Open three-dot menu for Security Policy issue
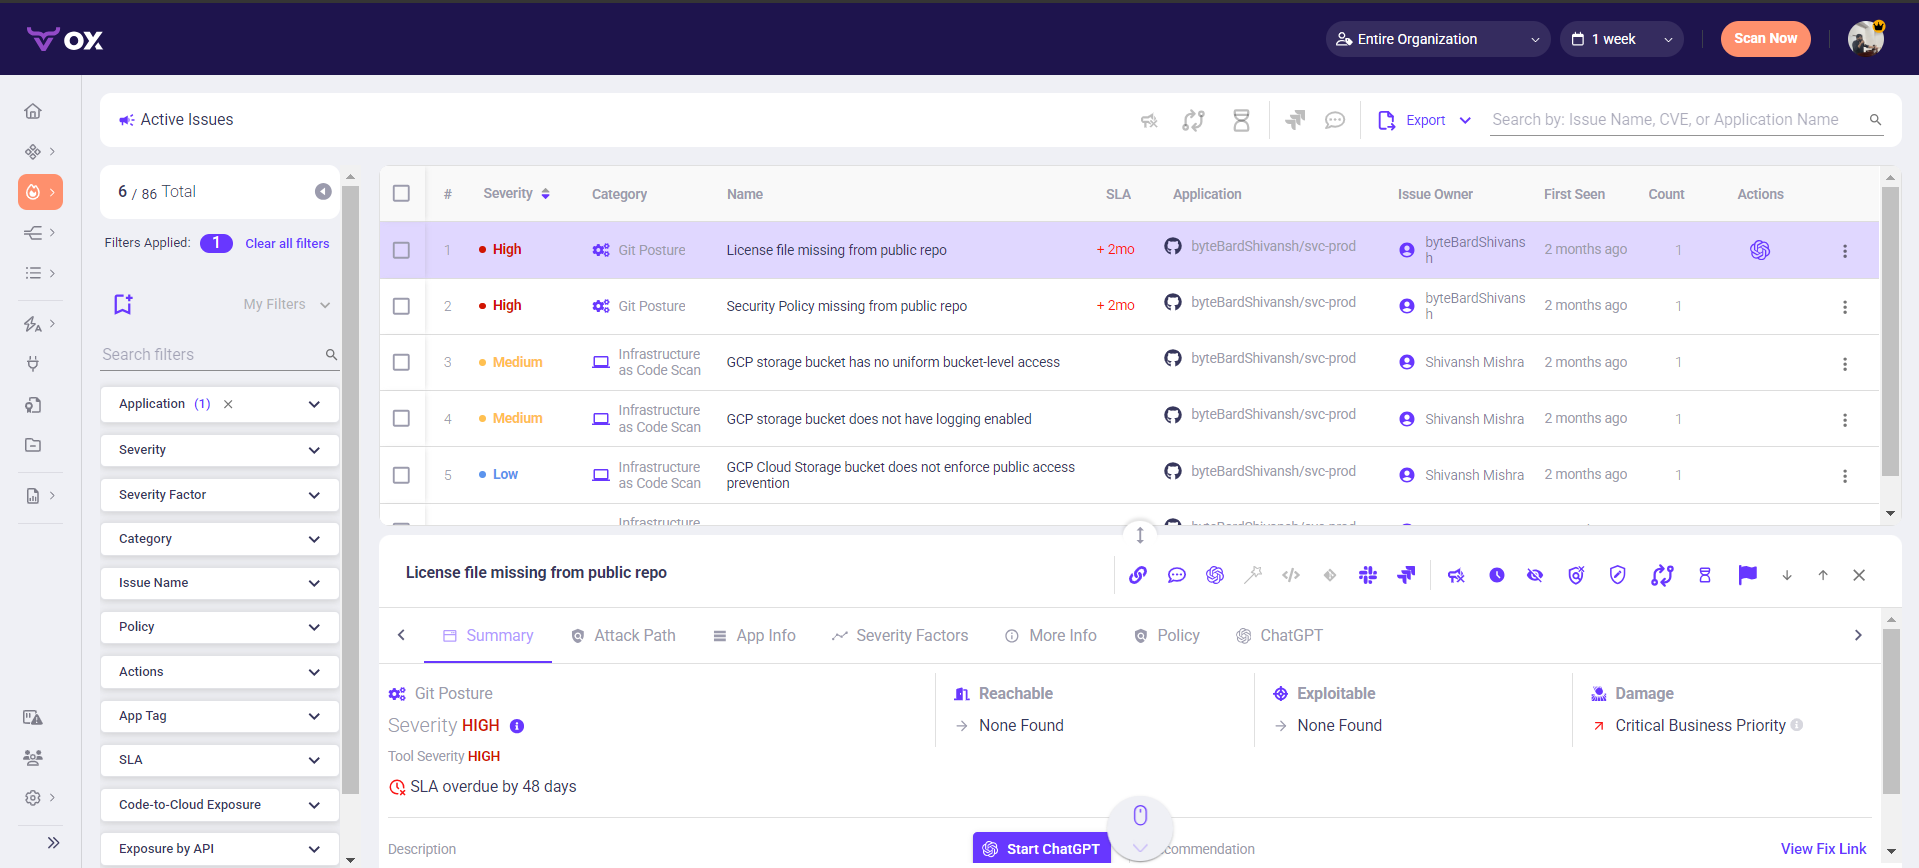 tap(1845, 307)
